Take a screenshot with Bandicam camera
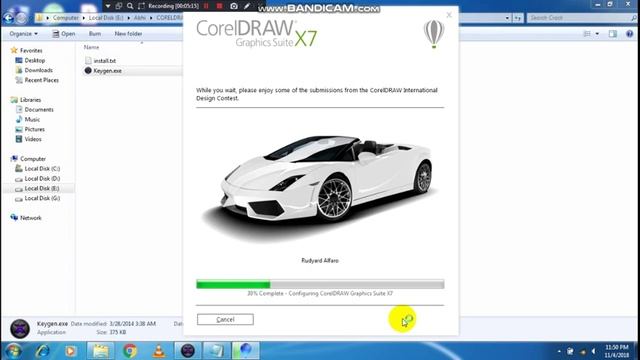640x360 pixels. 234,6
